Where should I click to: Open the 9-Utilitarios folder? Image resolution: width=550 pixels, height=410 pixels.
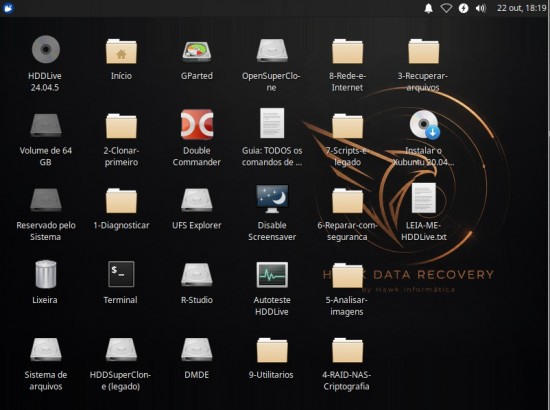click(x=272, y=350)
